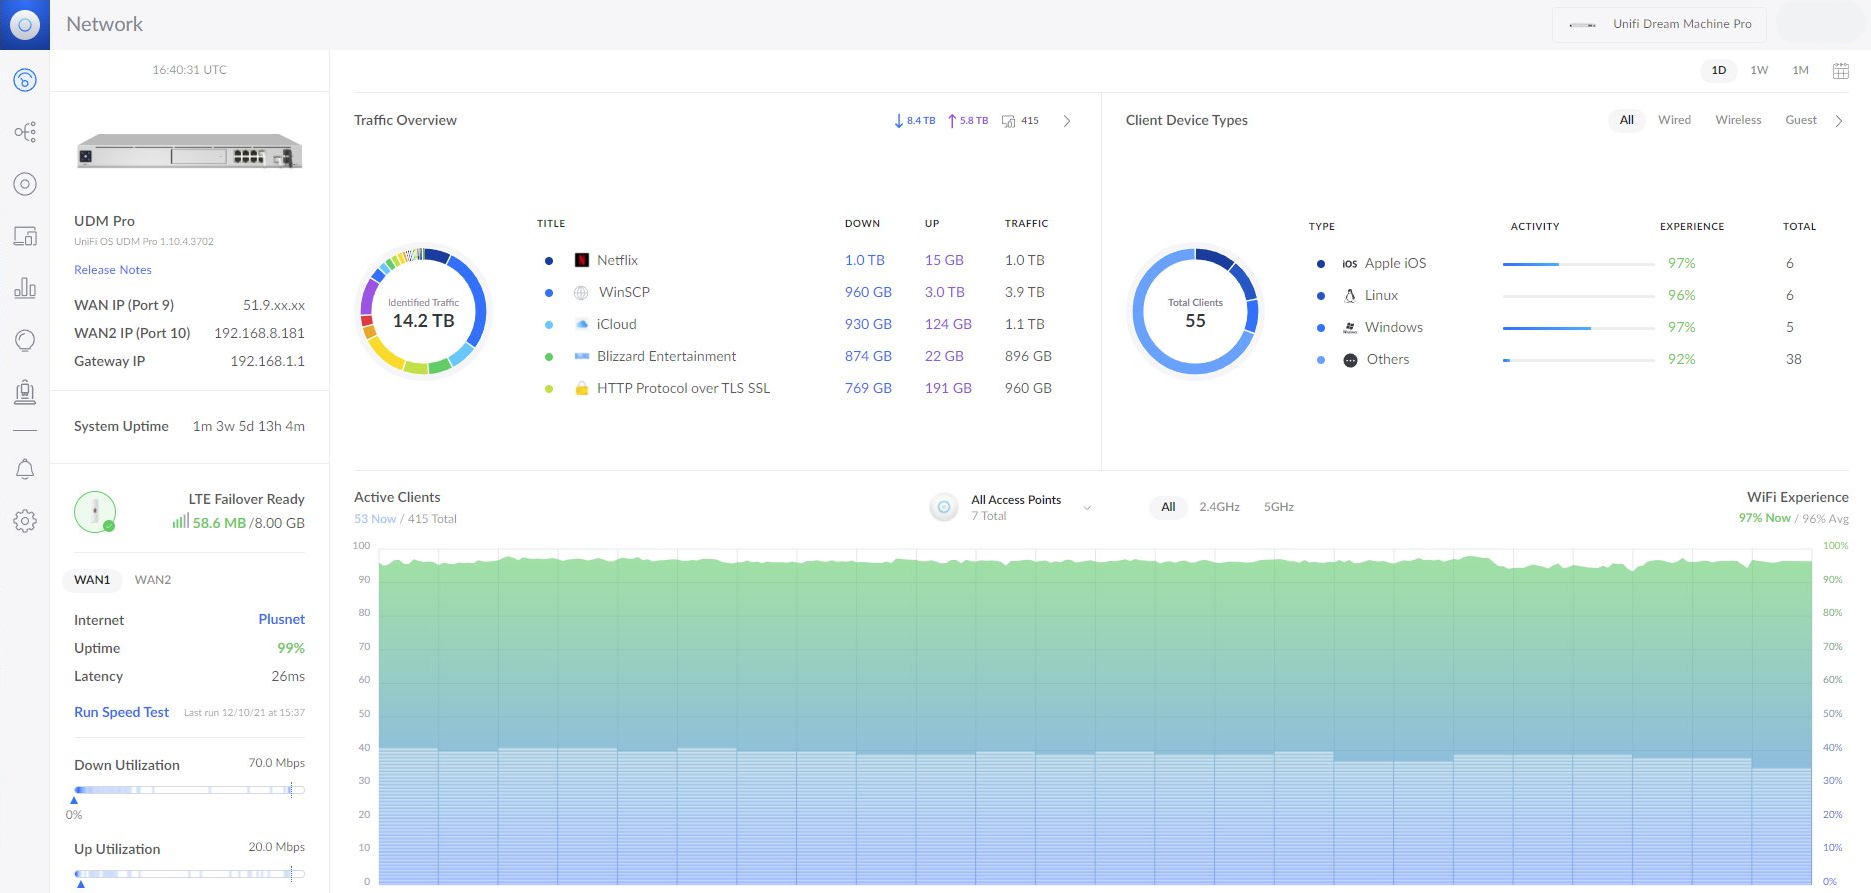Image resolution: width=1871 pixels, height=893 pixels.
Task: Select the WAN1 tab
Action: 92,580
